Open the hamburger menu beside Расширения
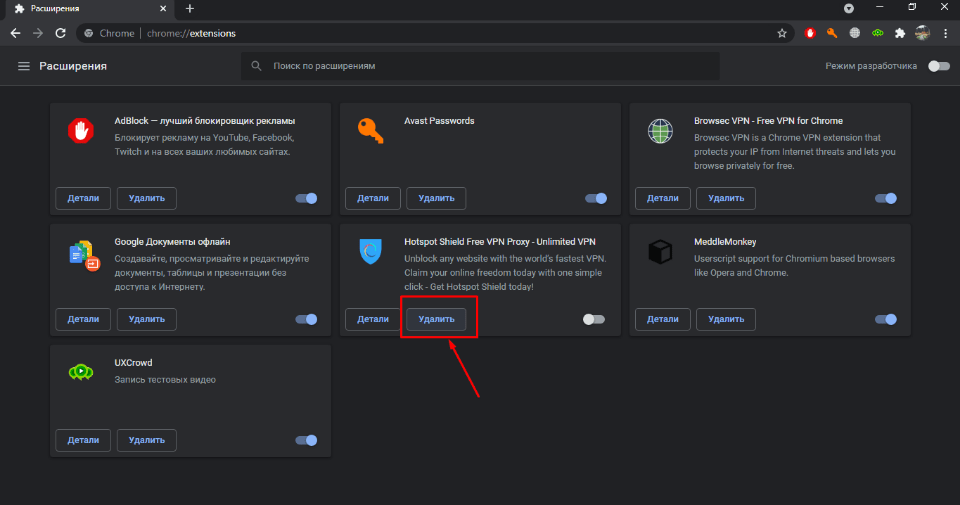 24,66
